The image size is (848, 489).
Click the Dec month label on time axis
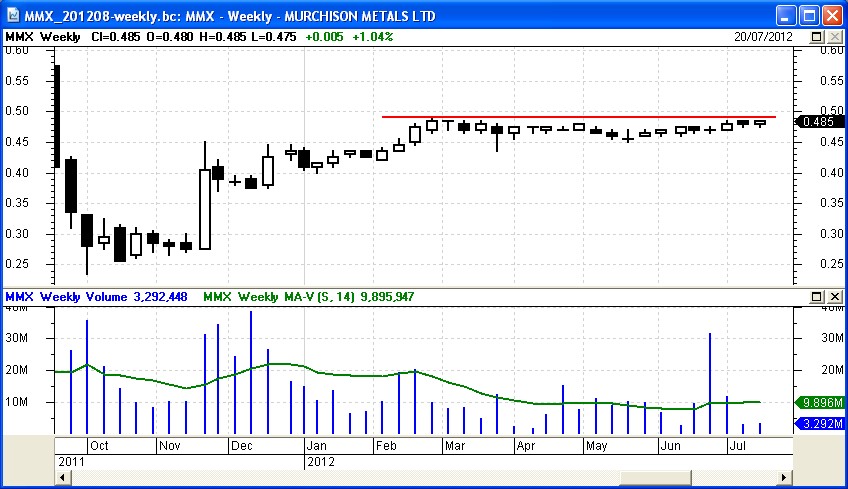tap(241, 446)
